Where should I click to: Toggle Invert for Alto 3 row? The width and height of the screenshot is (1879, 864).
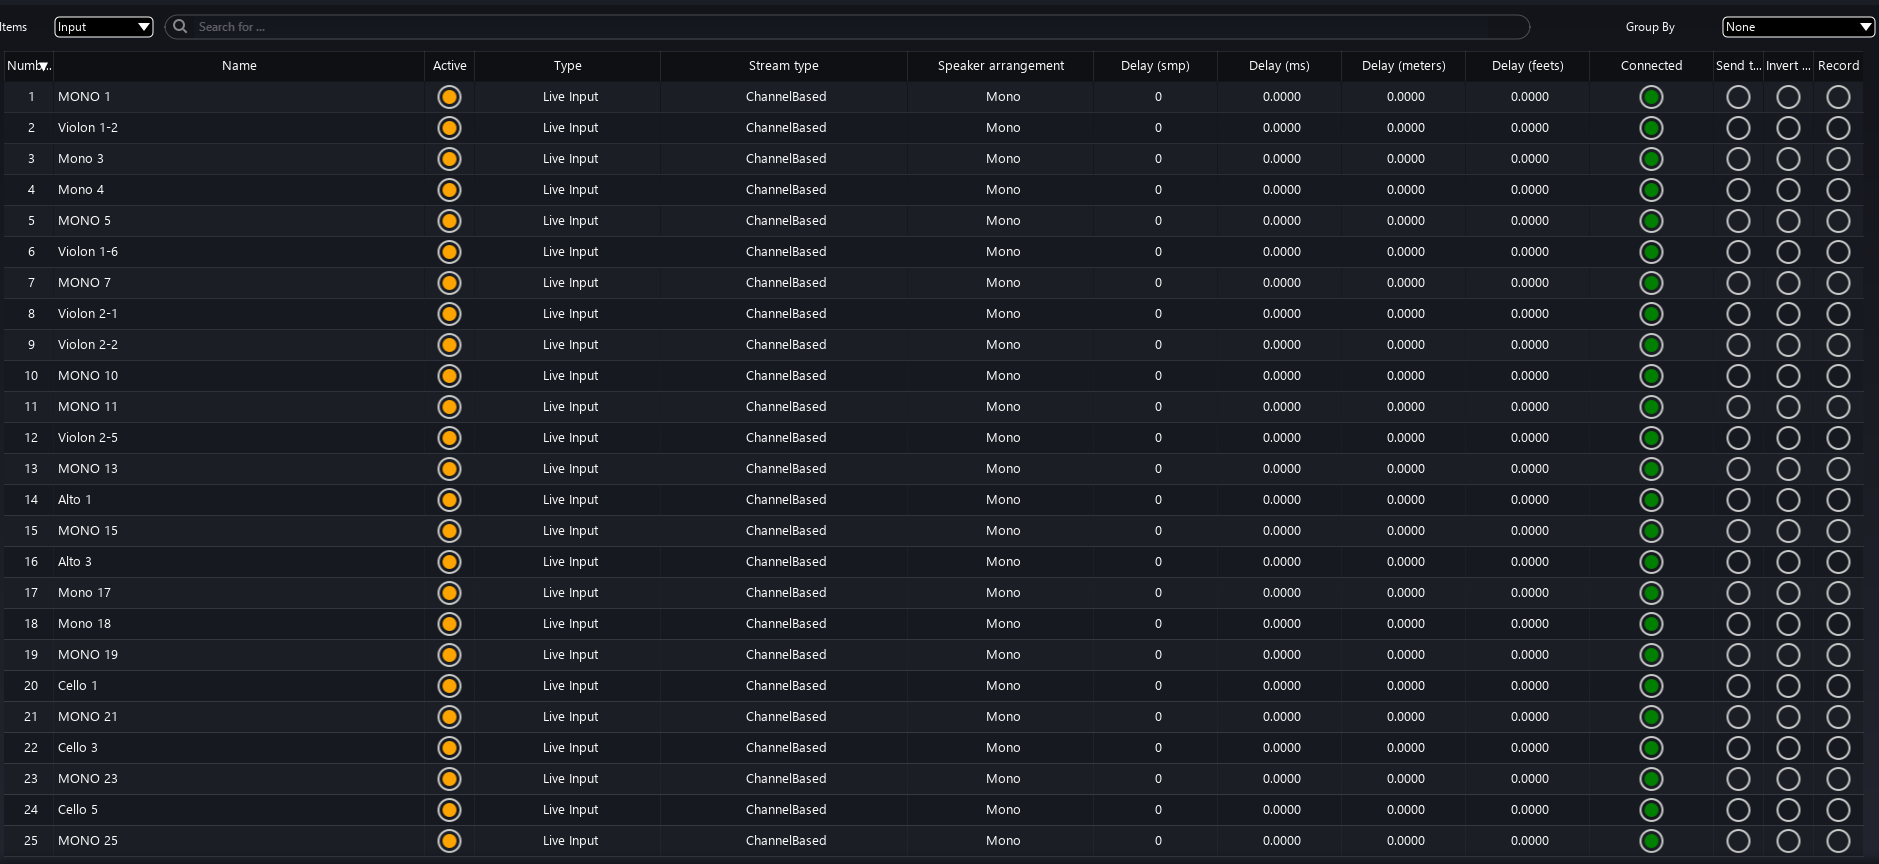click(x=1788, y=562)
